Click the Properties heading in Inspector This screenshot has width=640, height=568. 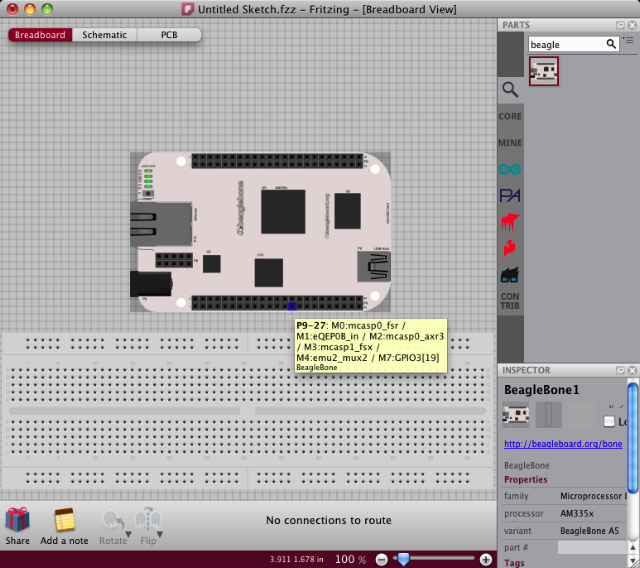pyautogui.click(x=526, y=479)
